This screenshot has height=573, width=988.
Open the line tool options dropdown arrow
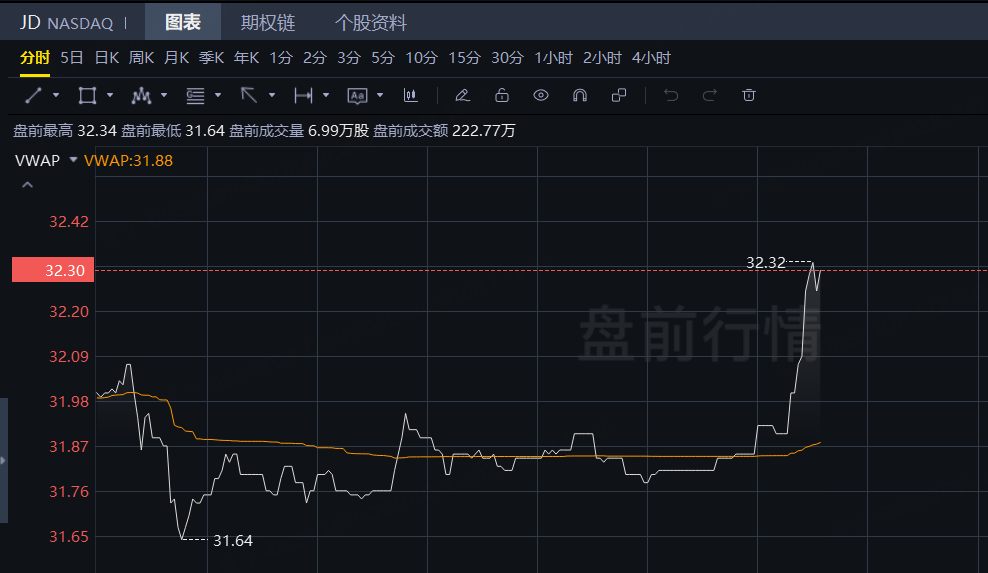coord(56,95)
